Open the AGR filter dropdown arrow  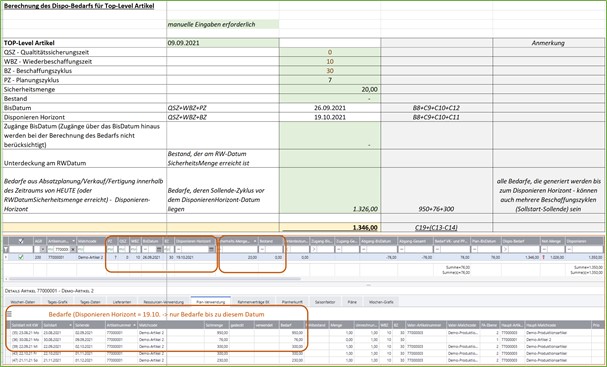(43, 250)
